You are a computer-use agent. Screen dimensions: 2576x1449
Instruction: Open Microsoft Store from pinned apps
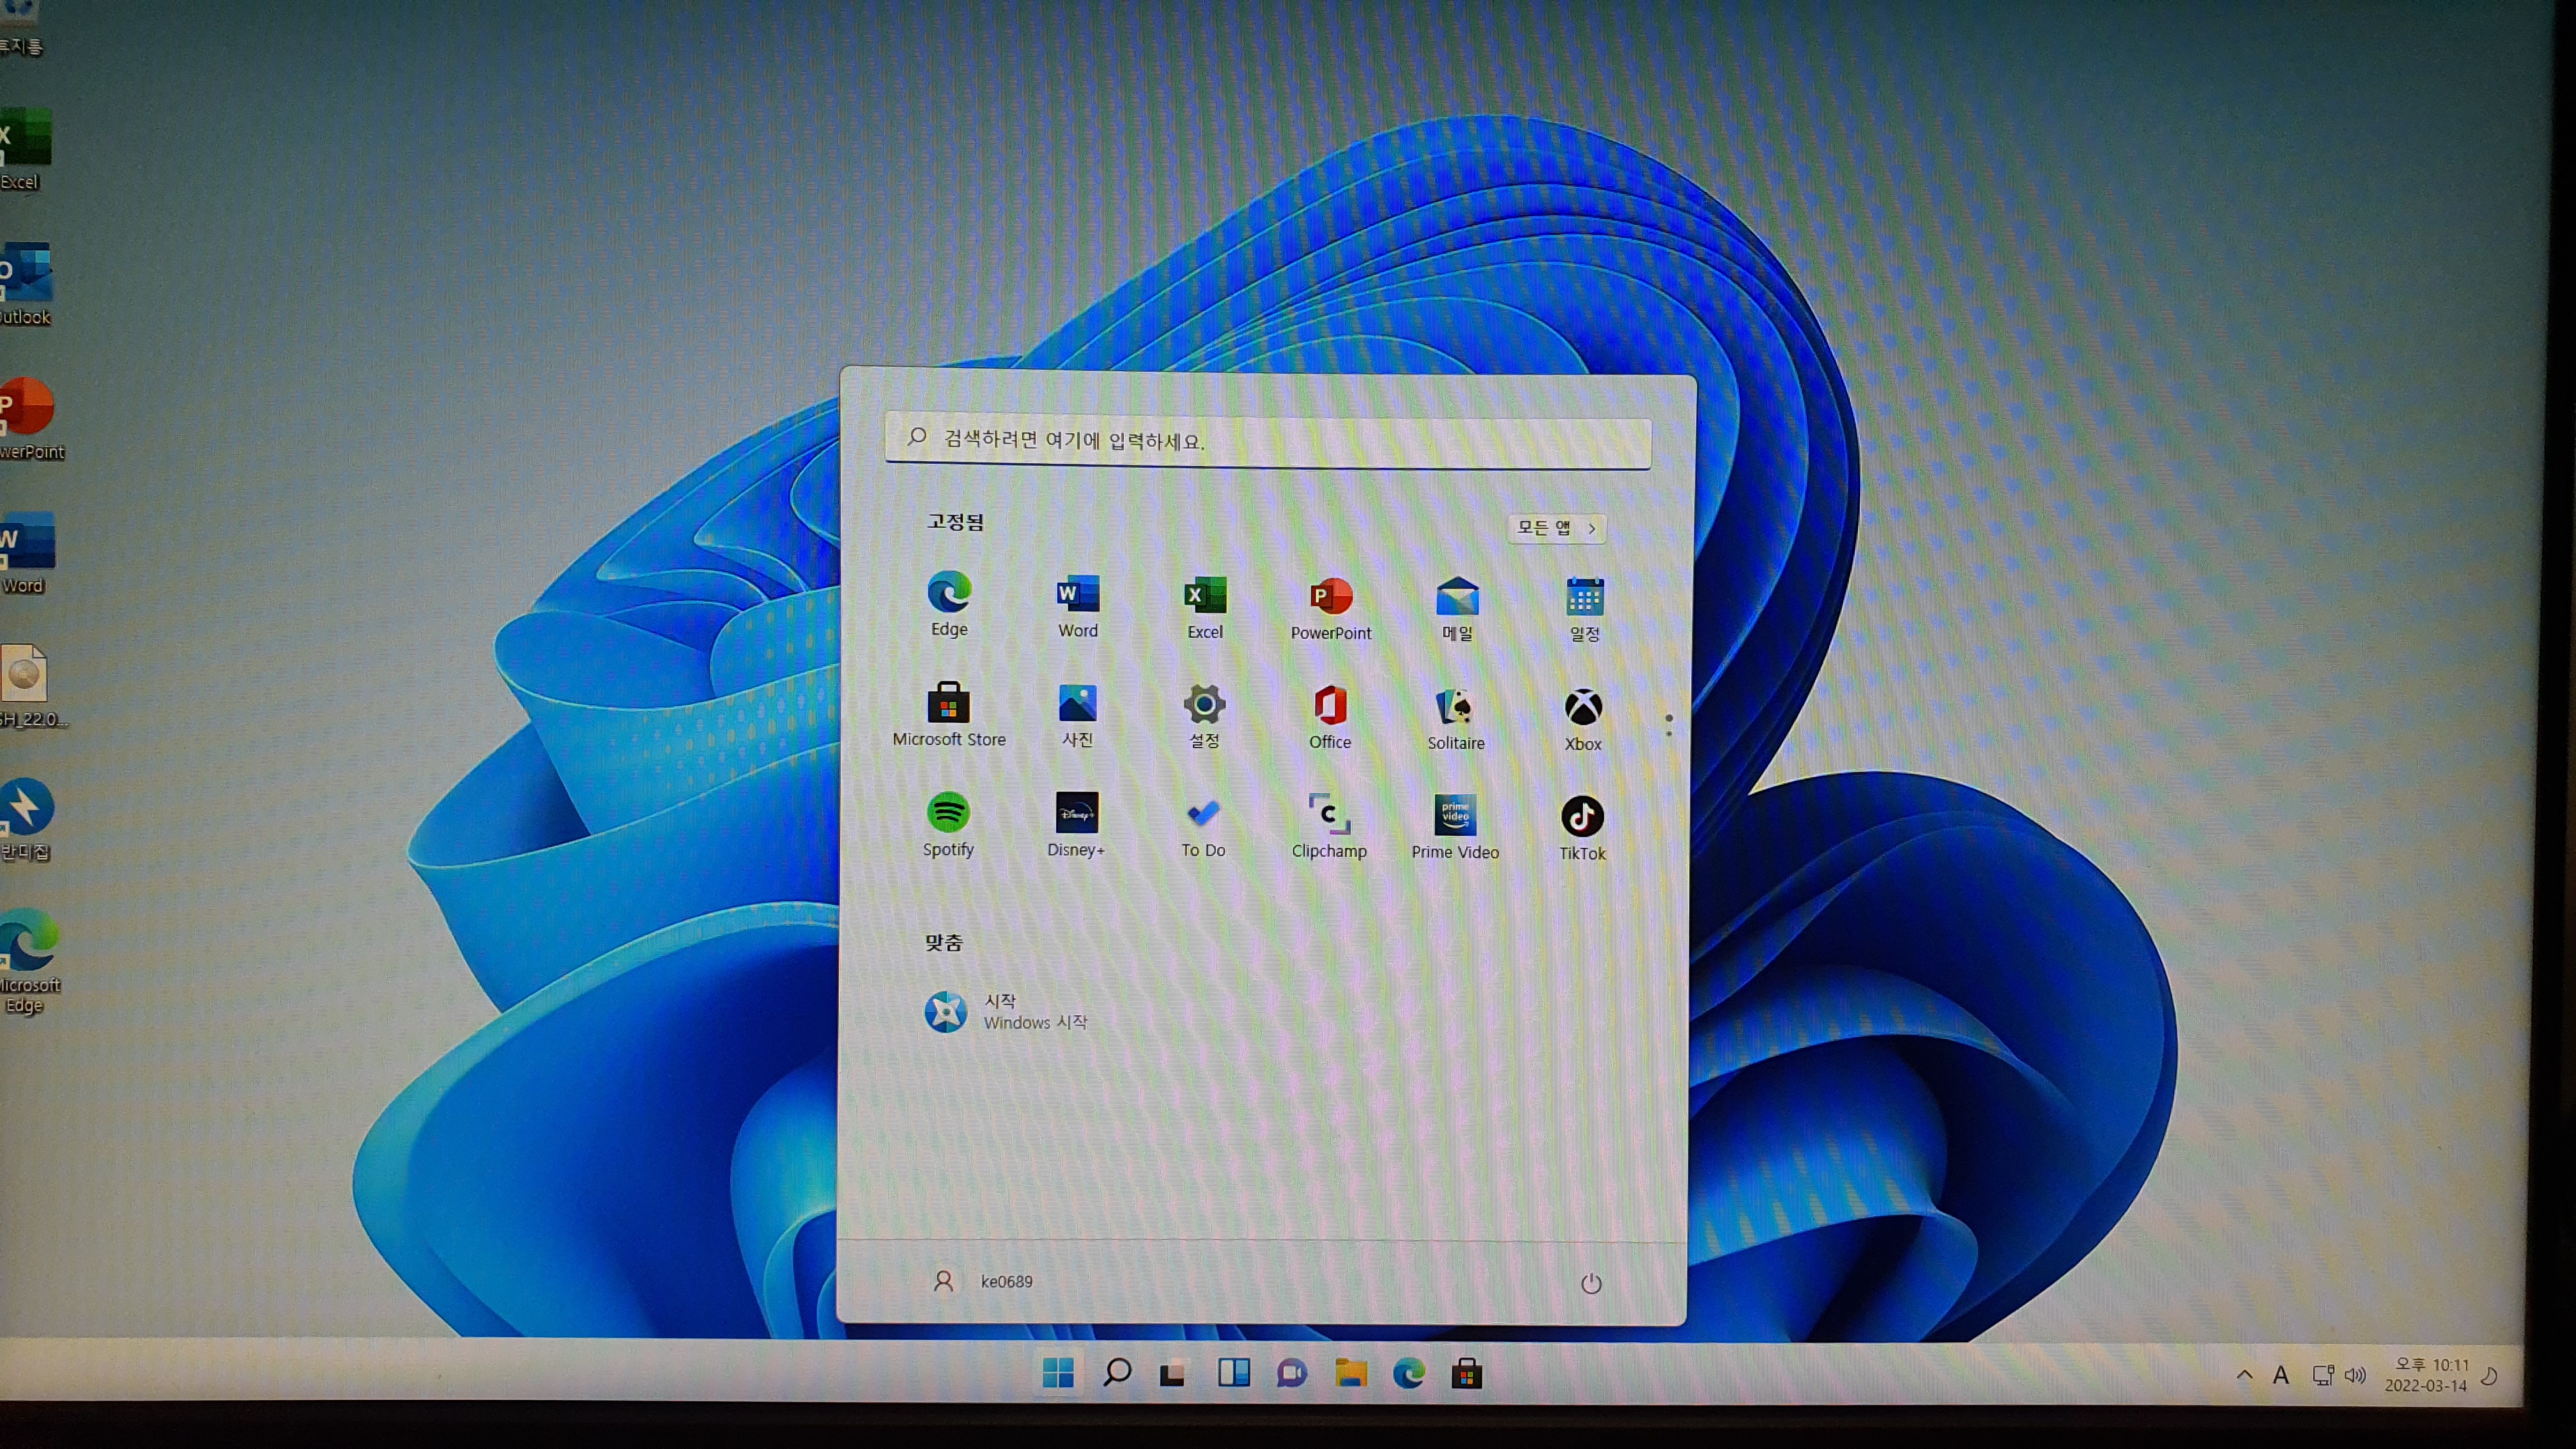(x=948, y=714)
